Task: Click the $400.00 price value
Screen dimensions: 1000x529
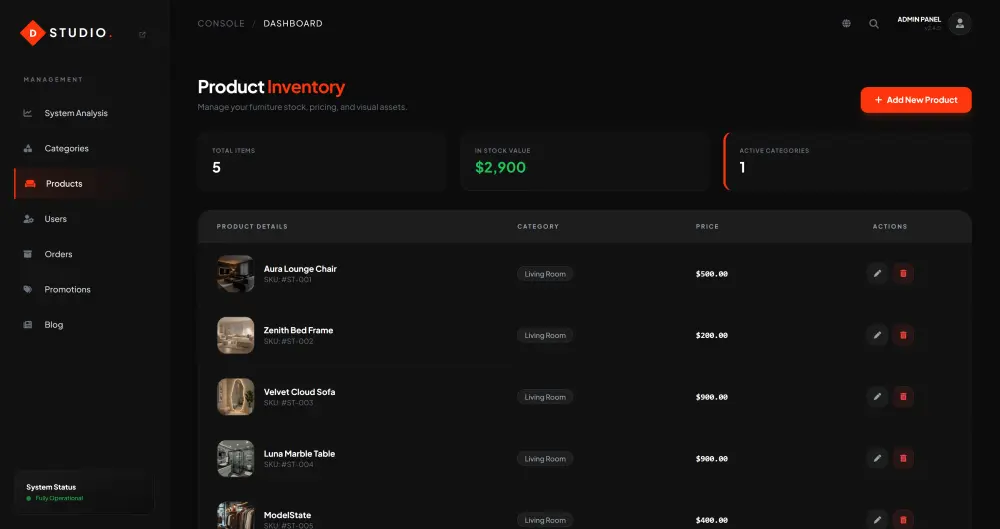Action: (x=712, y=520)
